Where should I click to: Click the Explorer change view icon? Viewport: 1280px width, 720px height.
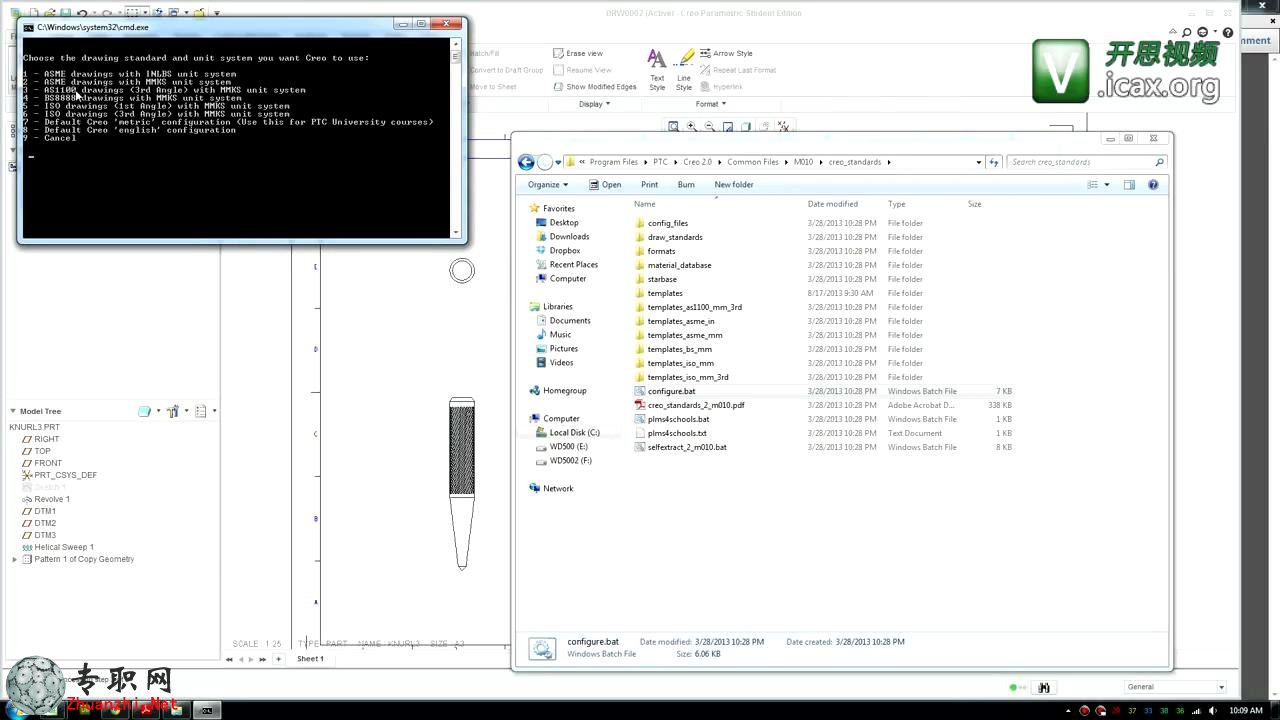[x=1093, y=185]
